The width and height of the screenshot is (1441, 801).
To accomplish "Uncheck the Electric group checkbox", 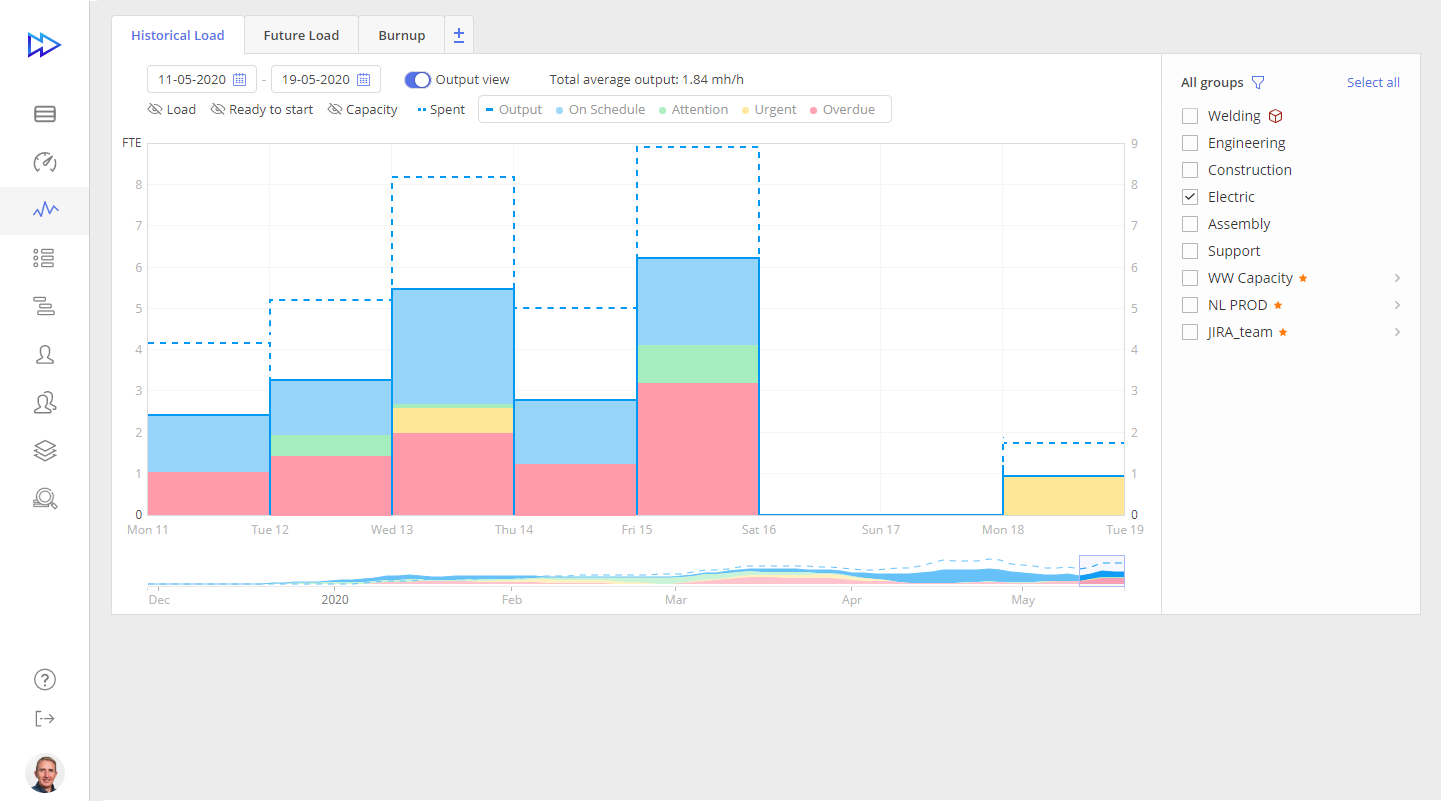I will click(x=1190, y=197).
